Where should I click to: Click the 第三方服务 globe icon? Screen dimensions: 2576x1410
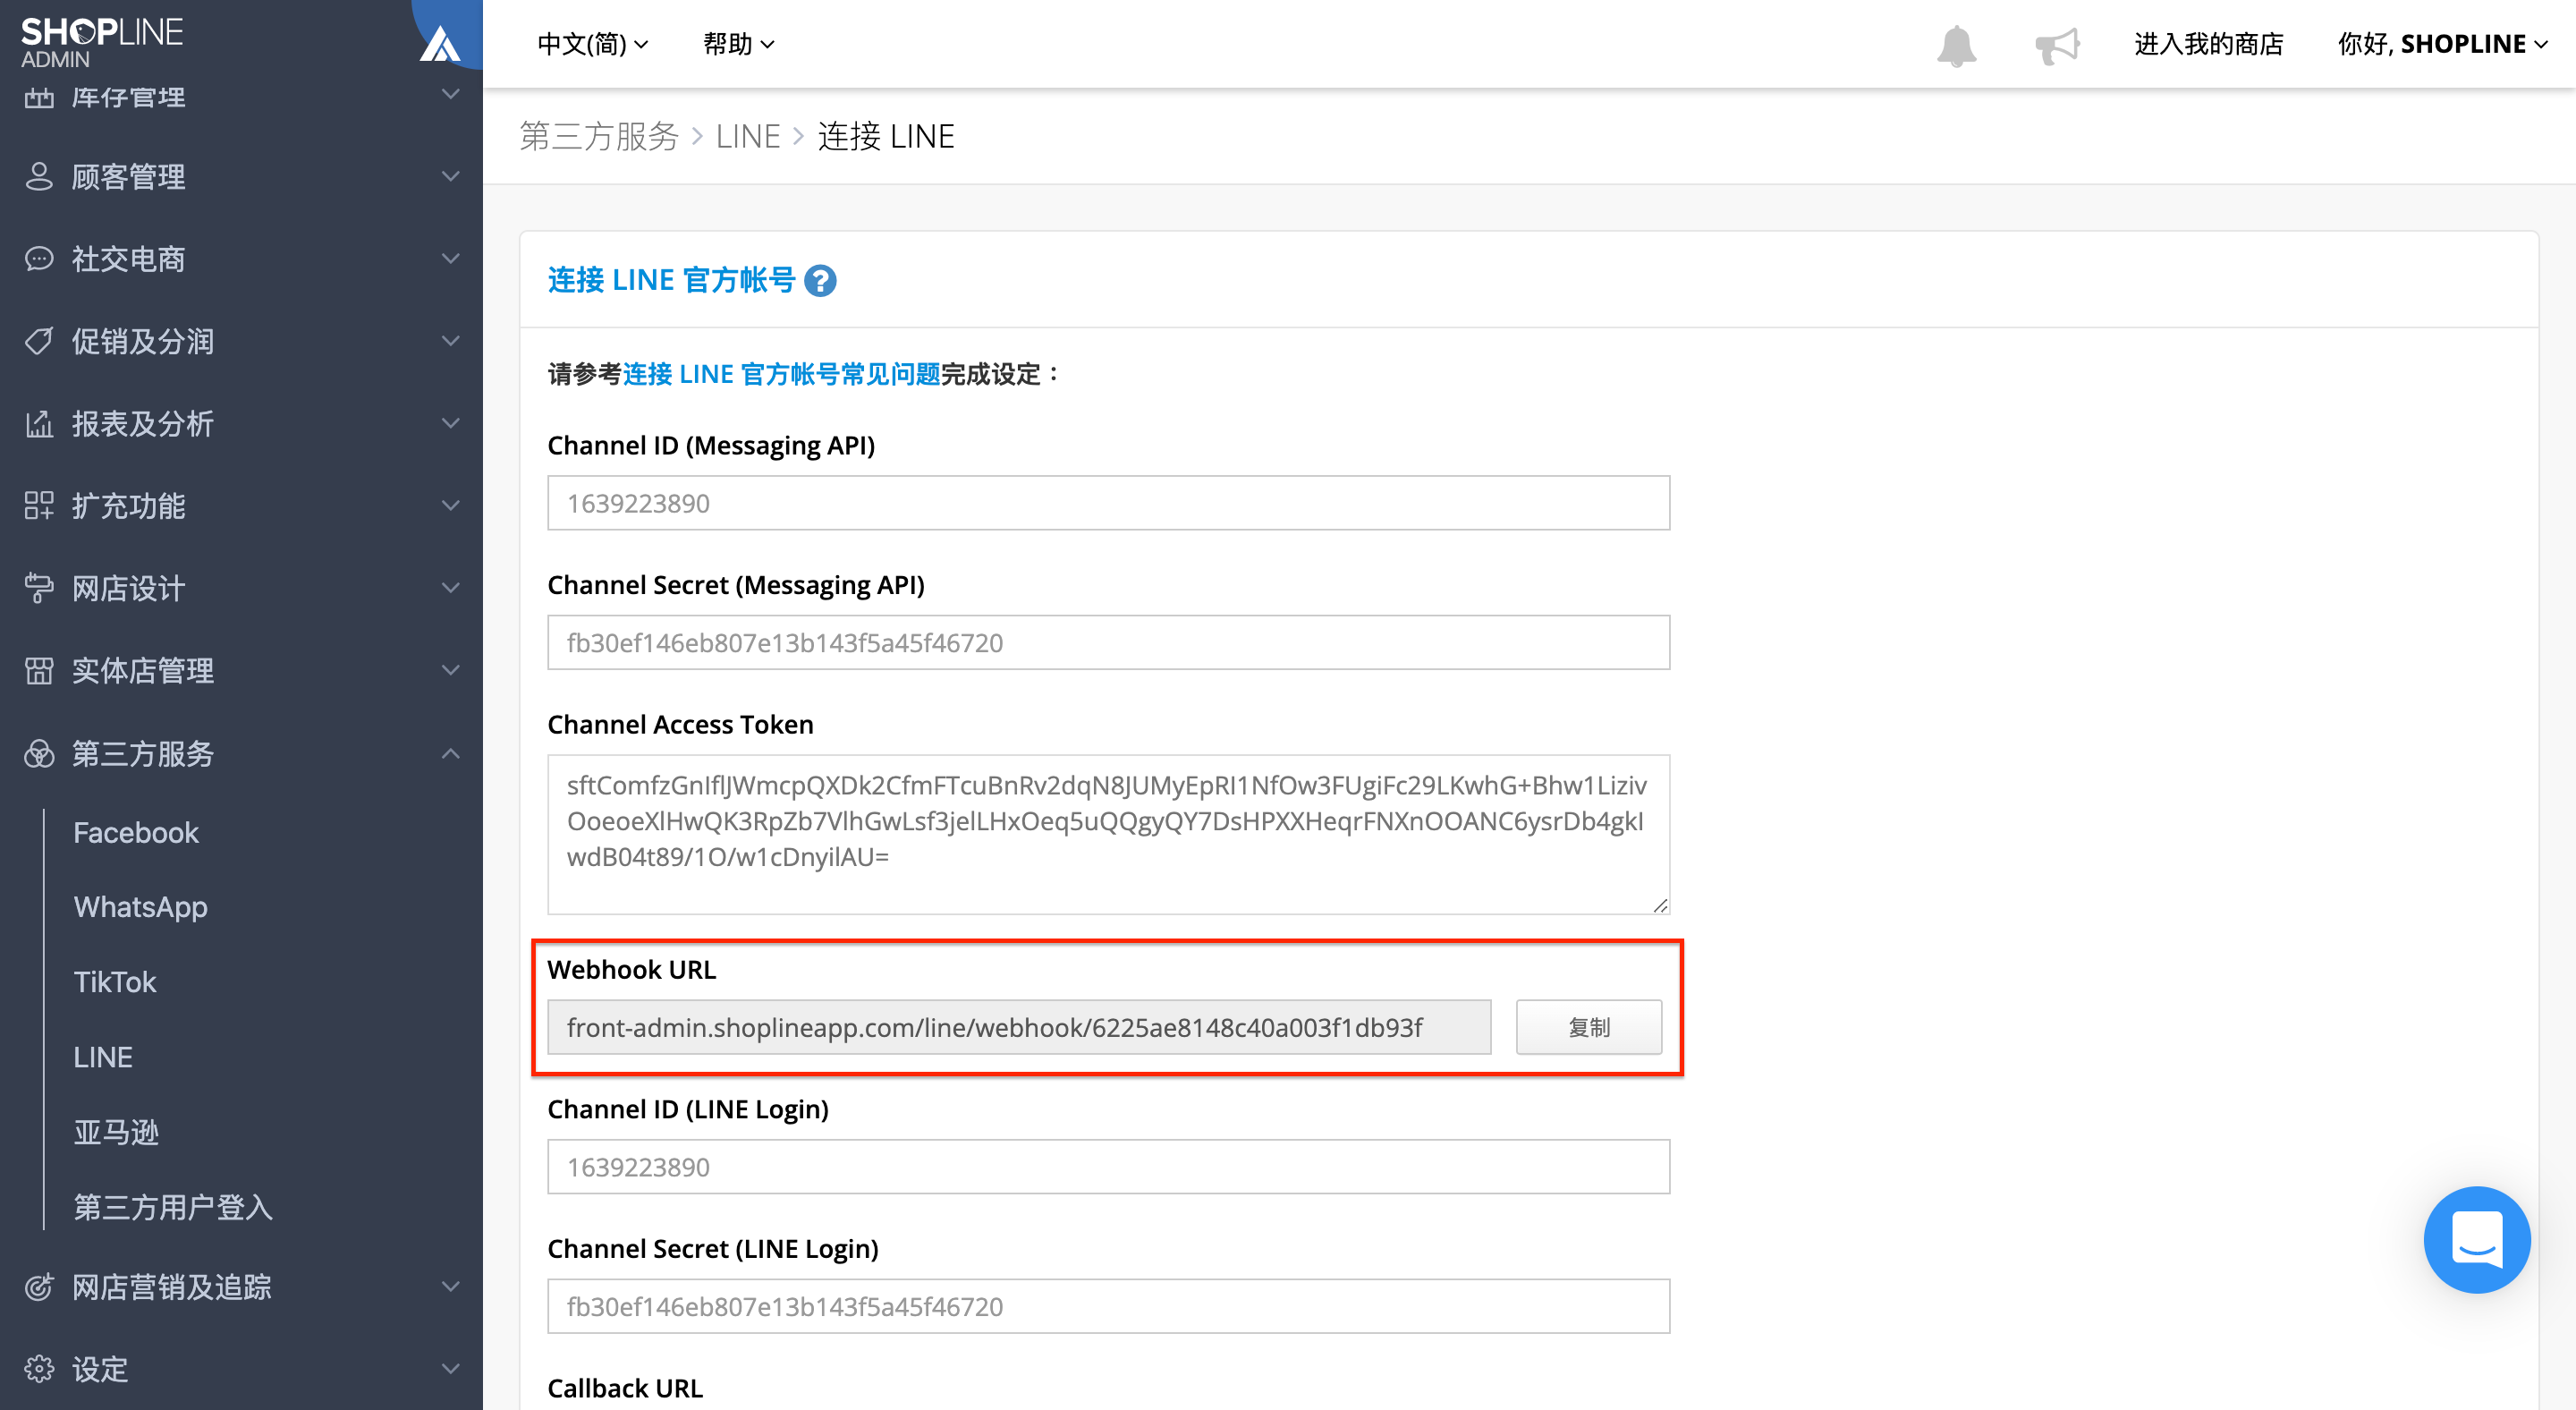pos(39,753)
